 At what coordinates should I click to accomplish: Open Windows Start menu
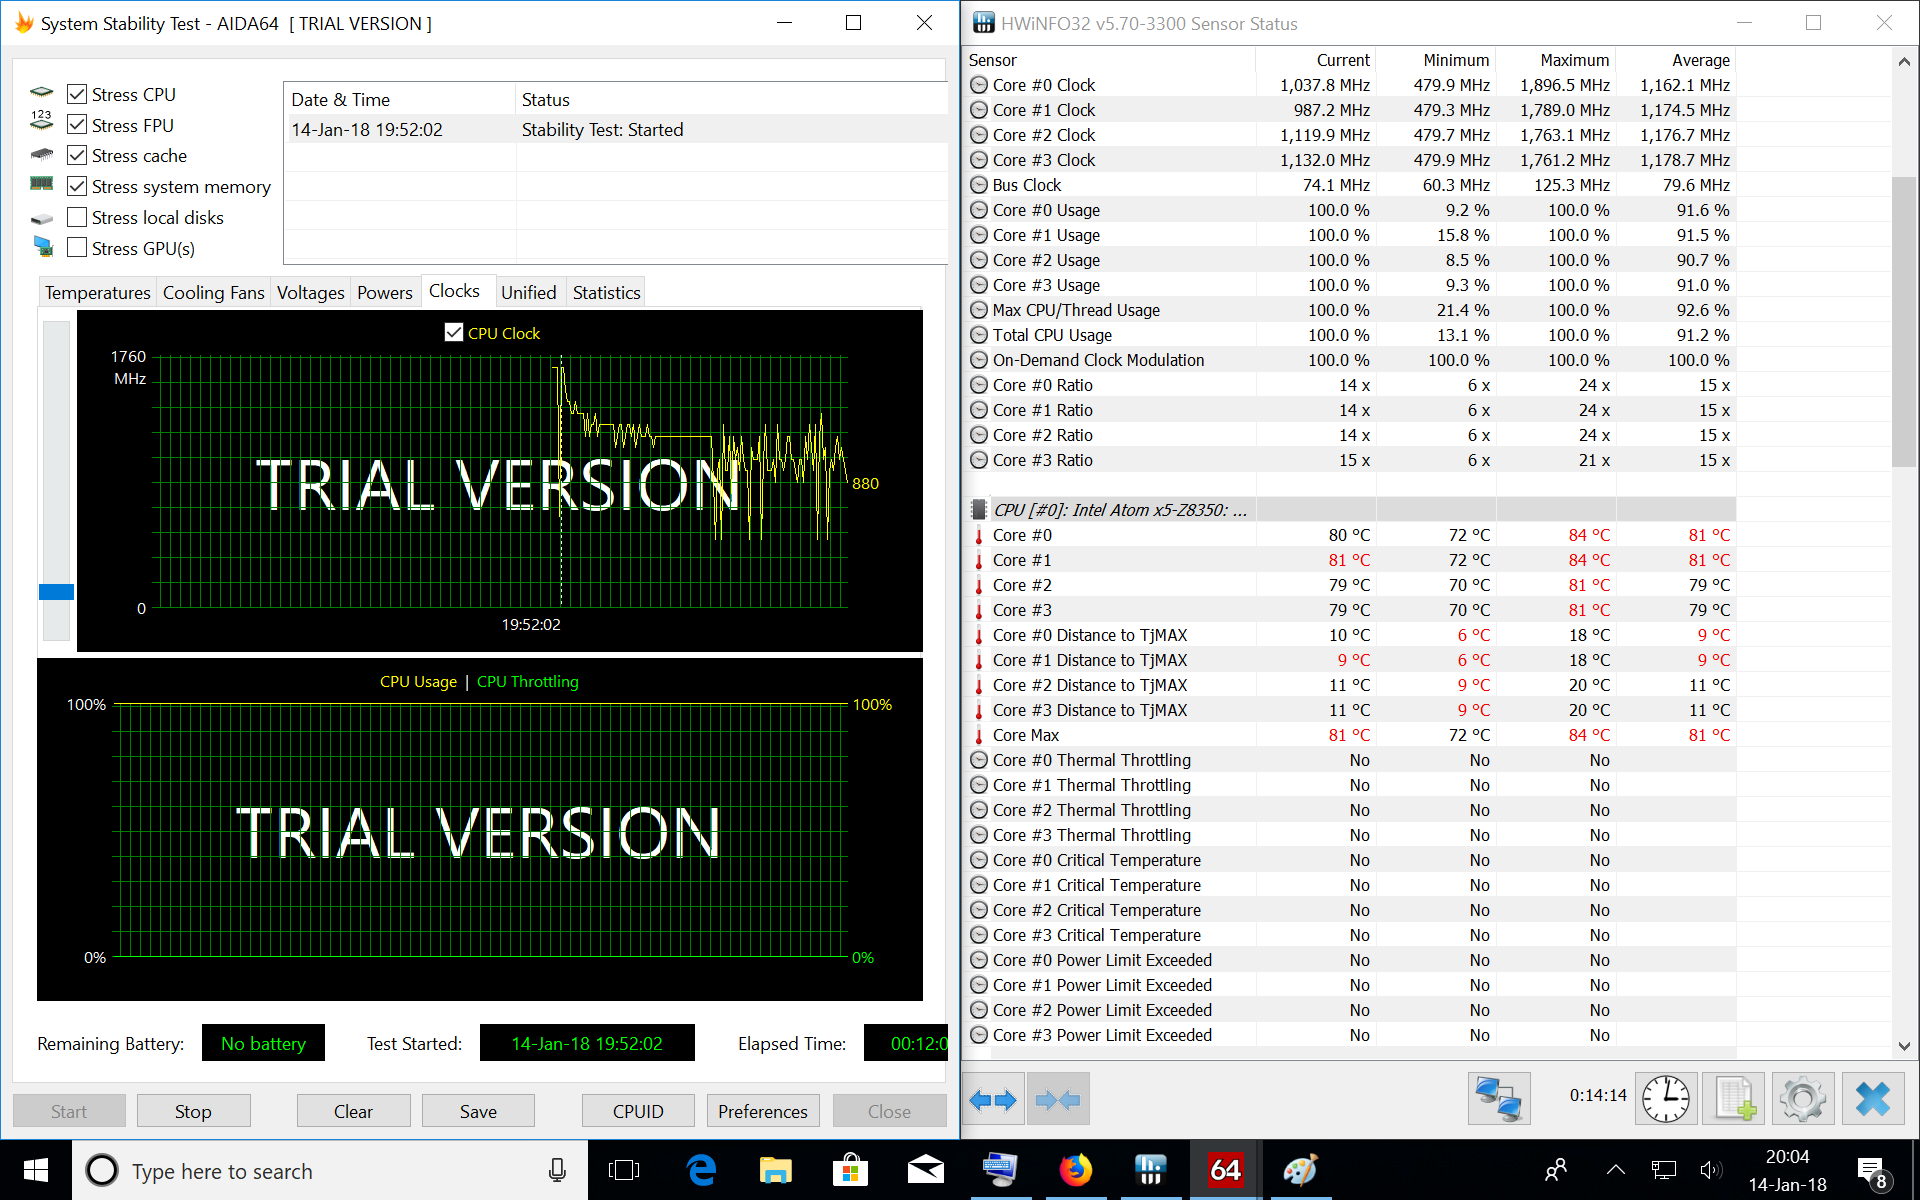[x=36, y=1170]
